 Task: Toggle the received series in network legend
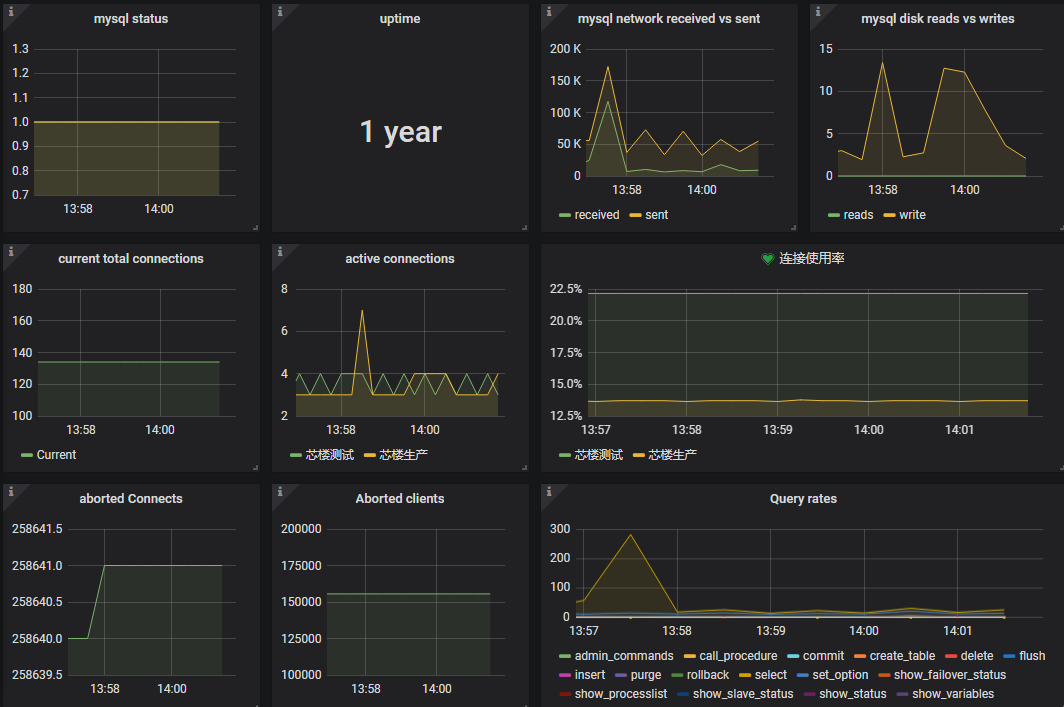tap(596, 215)
